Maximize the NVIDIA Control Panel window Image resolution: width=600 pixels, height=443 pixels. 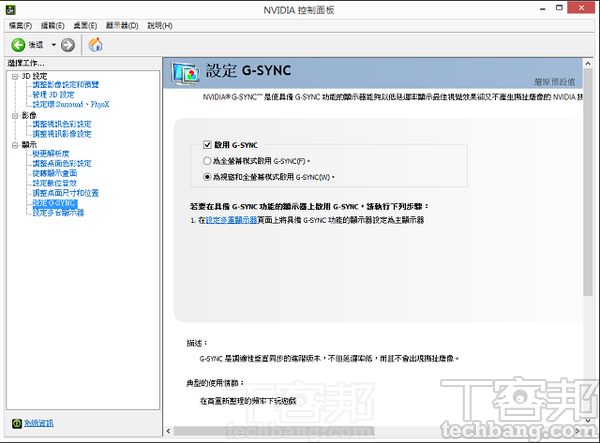click(559, 8)
